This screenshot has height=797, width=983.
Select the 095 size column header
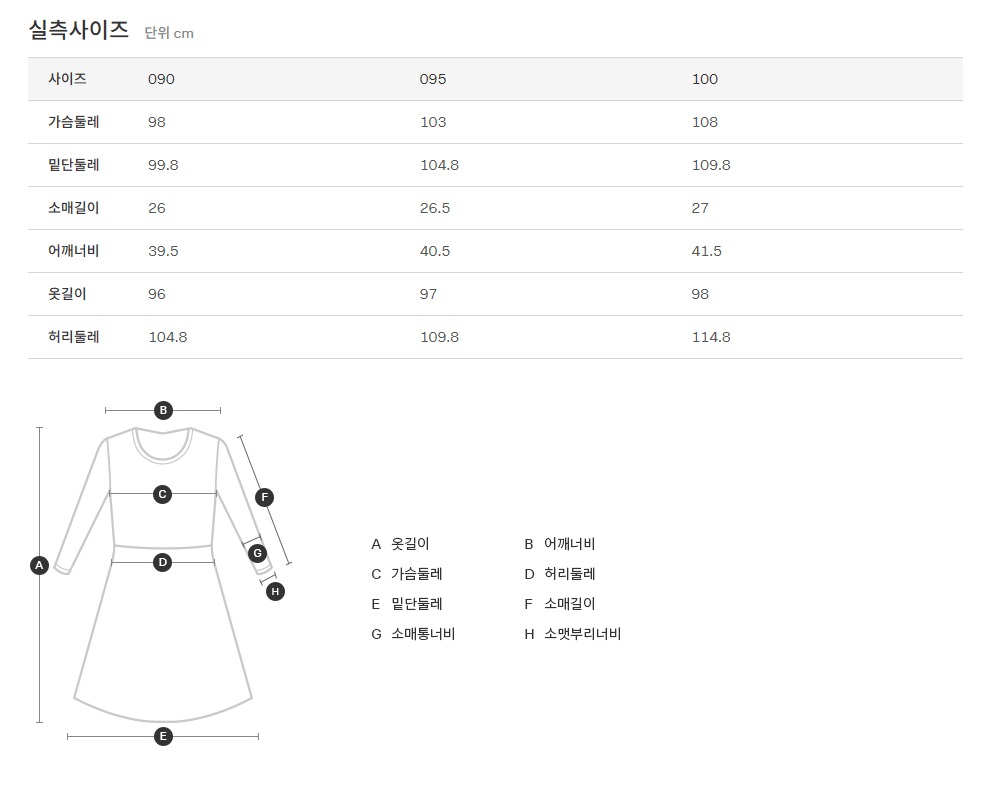click(x=433, y=79)
